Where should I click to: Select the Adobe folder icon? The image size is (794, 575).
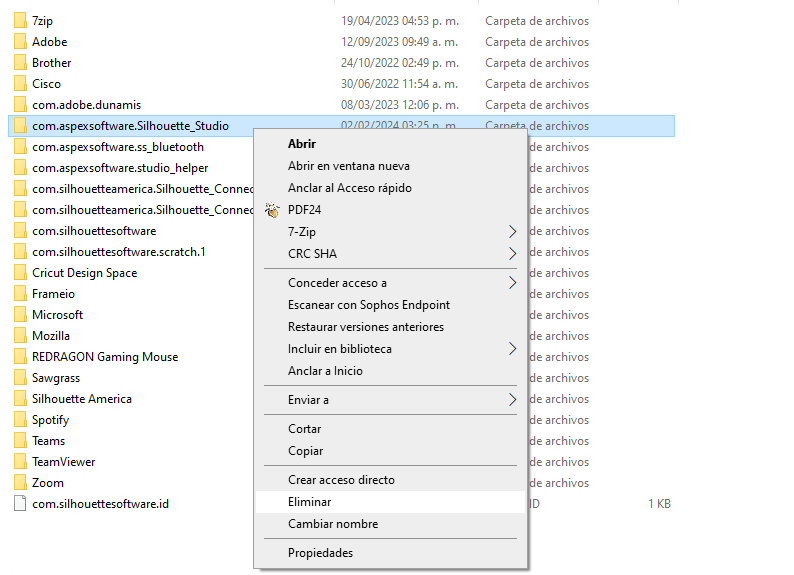click(x=19, y=42)
